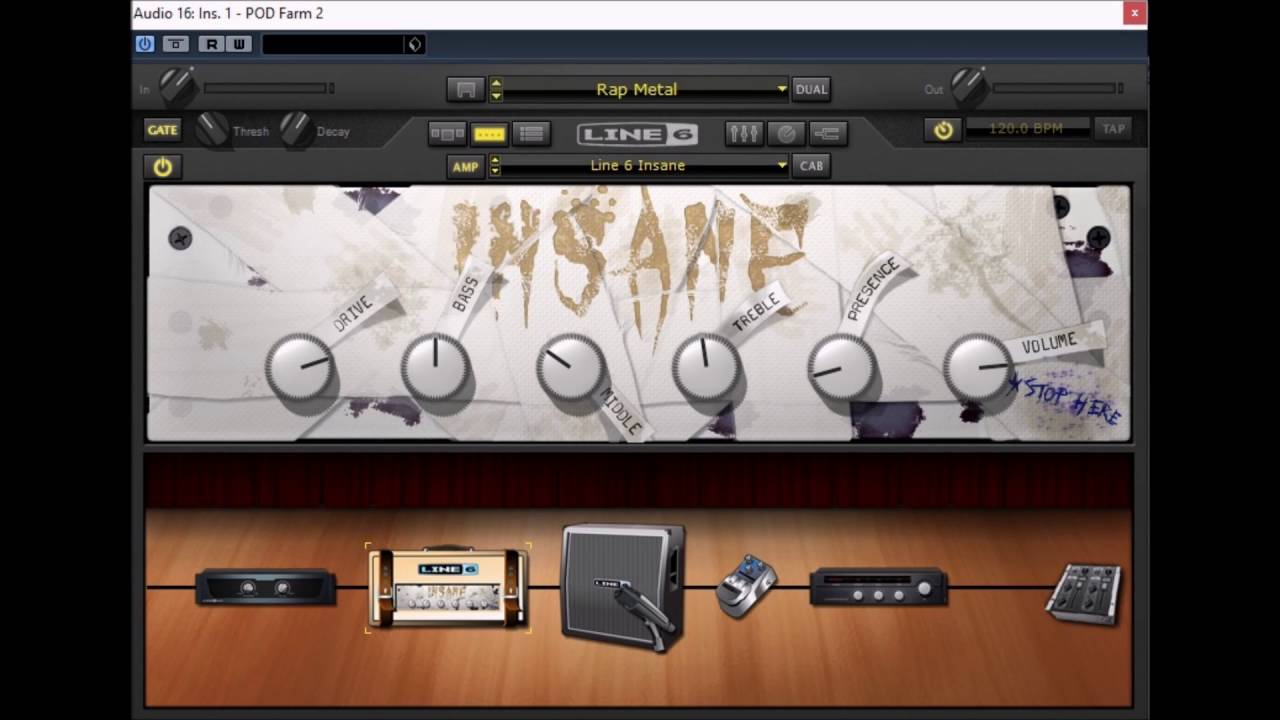Click the TREBLE knob on Insane amp

707,368
